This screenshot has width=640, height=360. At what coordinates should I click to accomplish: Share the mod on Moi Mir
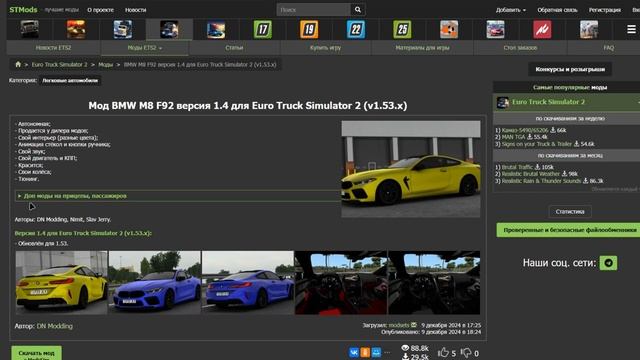376,352
